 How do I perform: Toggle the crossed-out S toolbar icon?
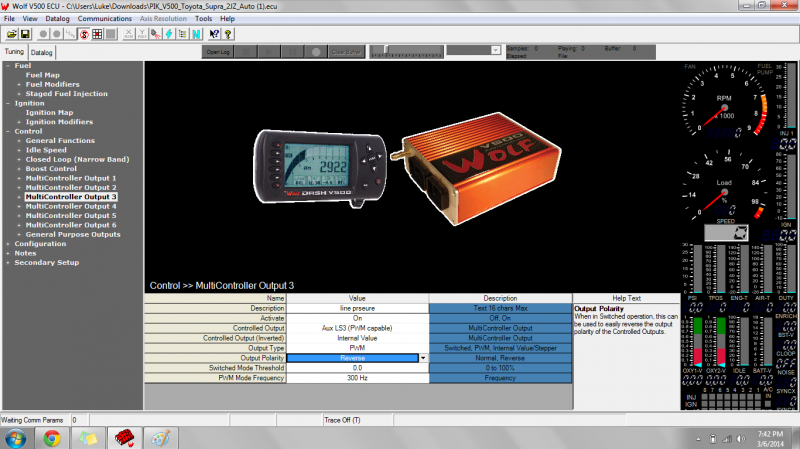[x=84, y=34]
